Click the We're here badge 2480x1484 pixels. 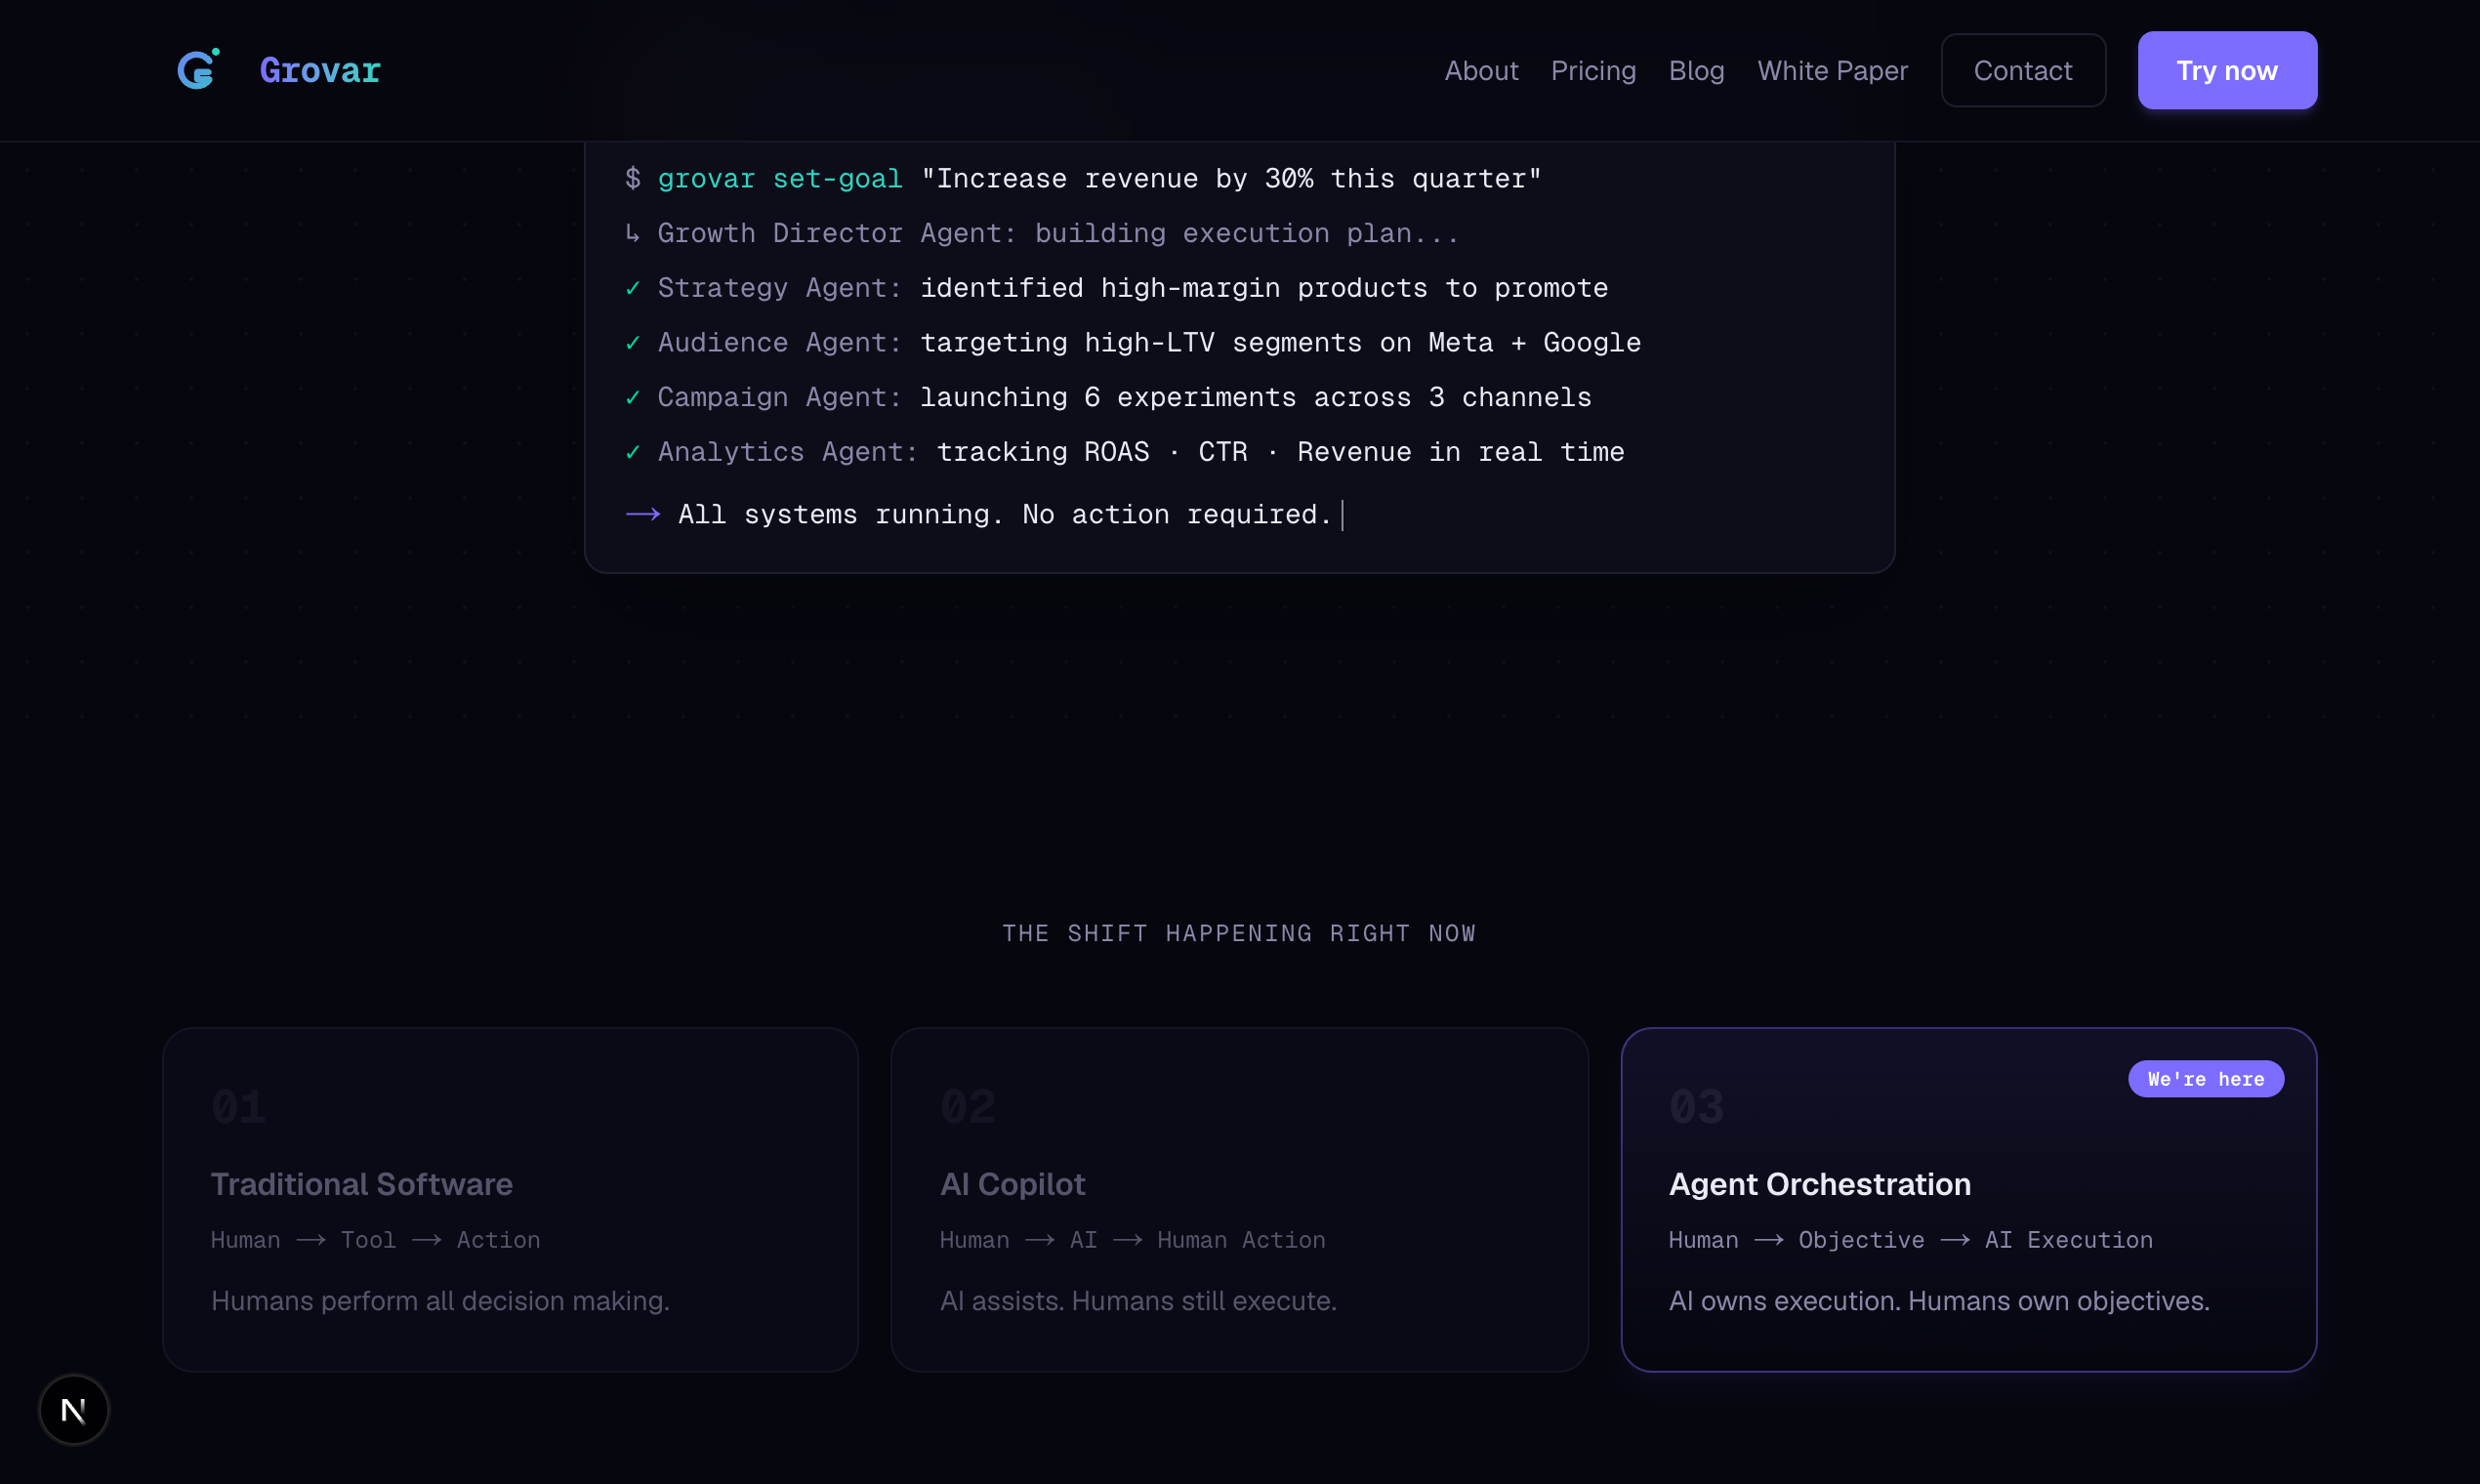click(2205, 1079)
